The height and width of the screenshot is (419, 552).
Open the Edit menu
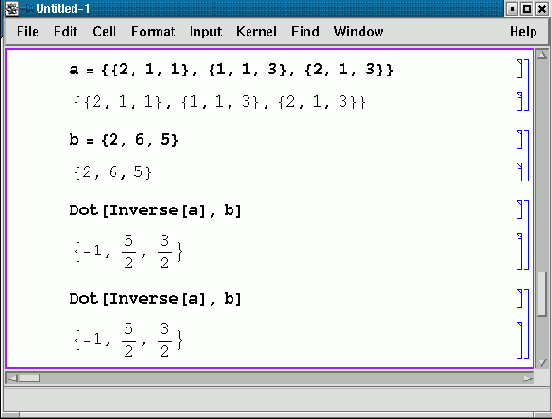click(65, 32)
